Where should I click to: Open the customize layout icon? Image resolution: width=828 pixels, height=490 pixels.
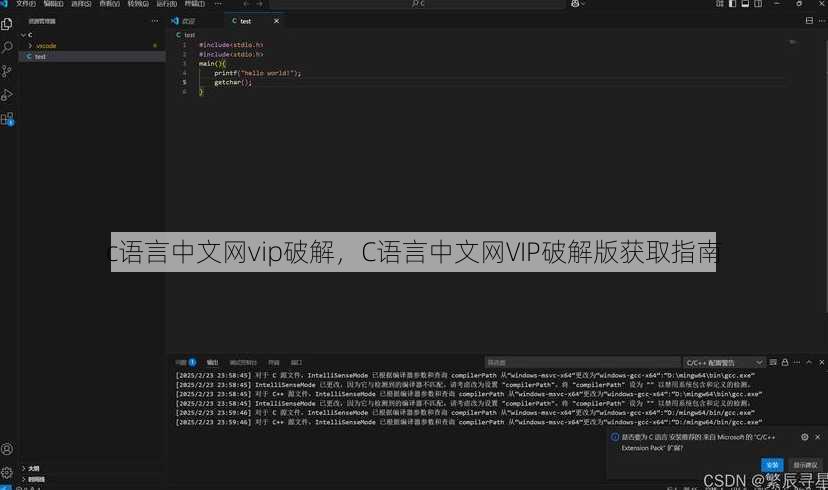[720, 4]
